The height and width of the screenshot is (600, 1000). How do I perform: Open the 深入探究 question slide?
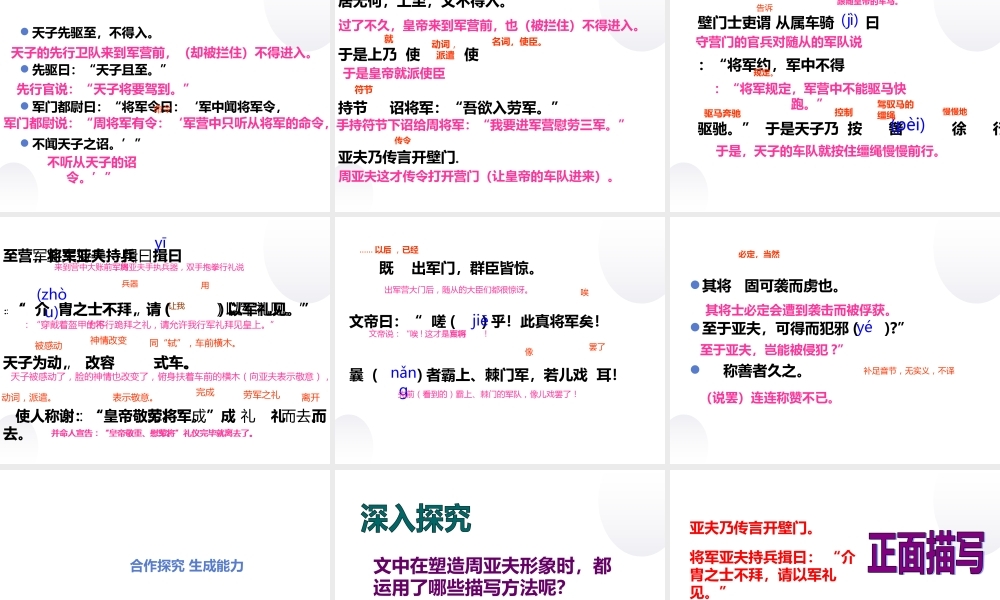point(499,536)
